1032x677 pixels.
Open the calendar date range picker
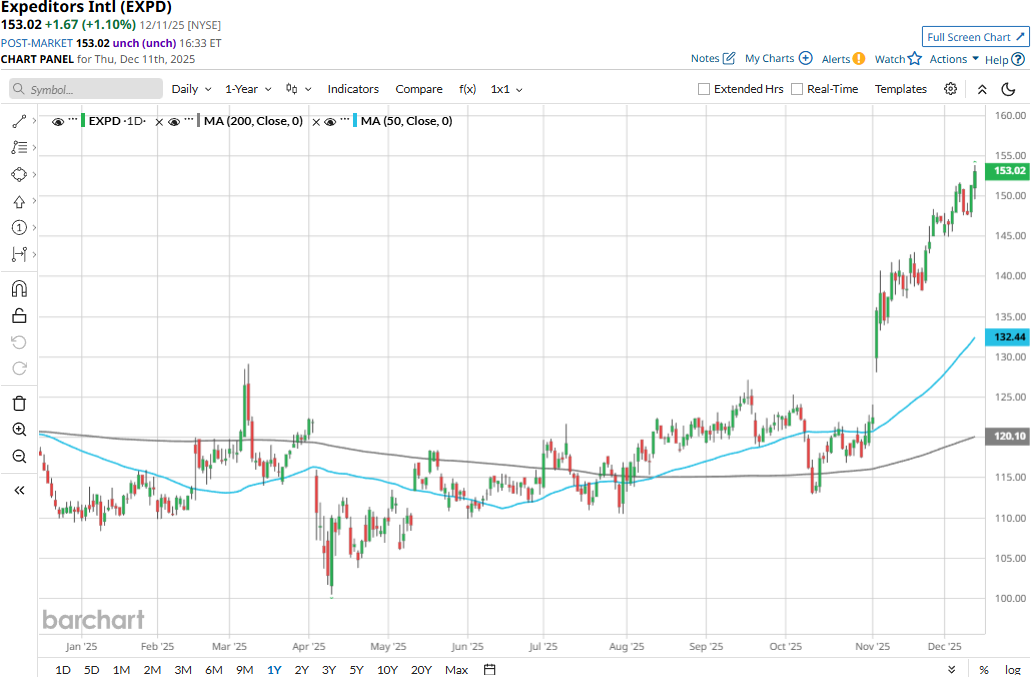pyautogui.click(x=489, y=669)
